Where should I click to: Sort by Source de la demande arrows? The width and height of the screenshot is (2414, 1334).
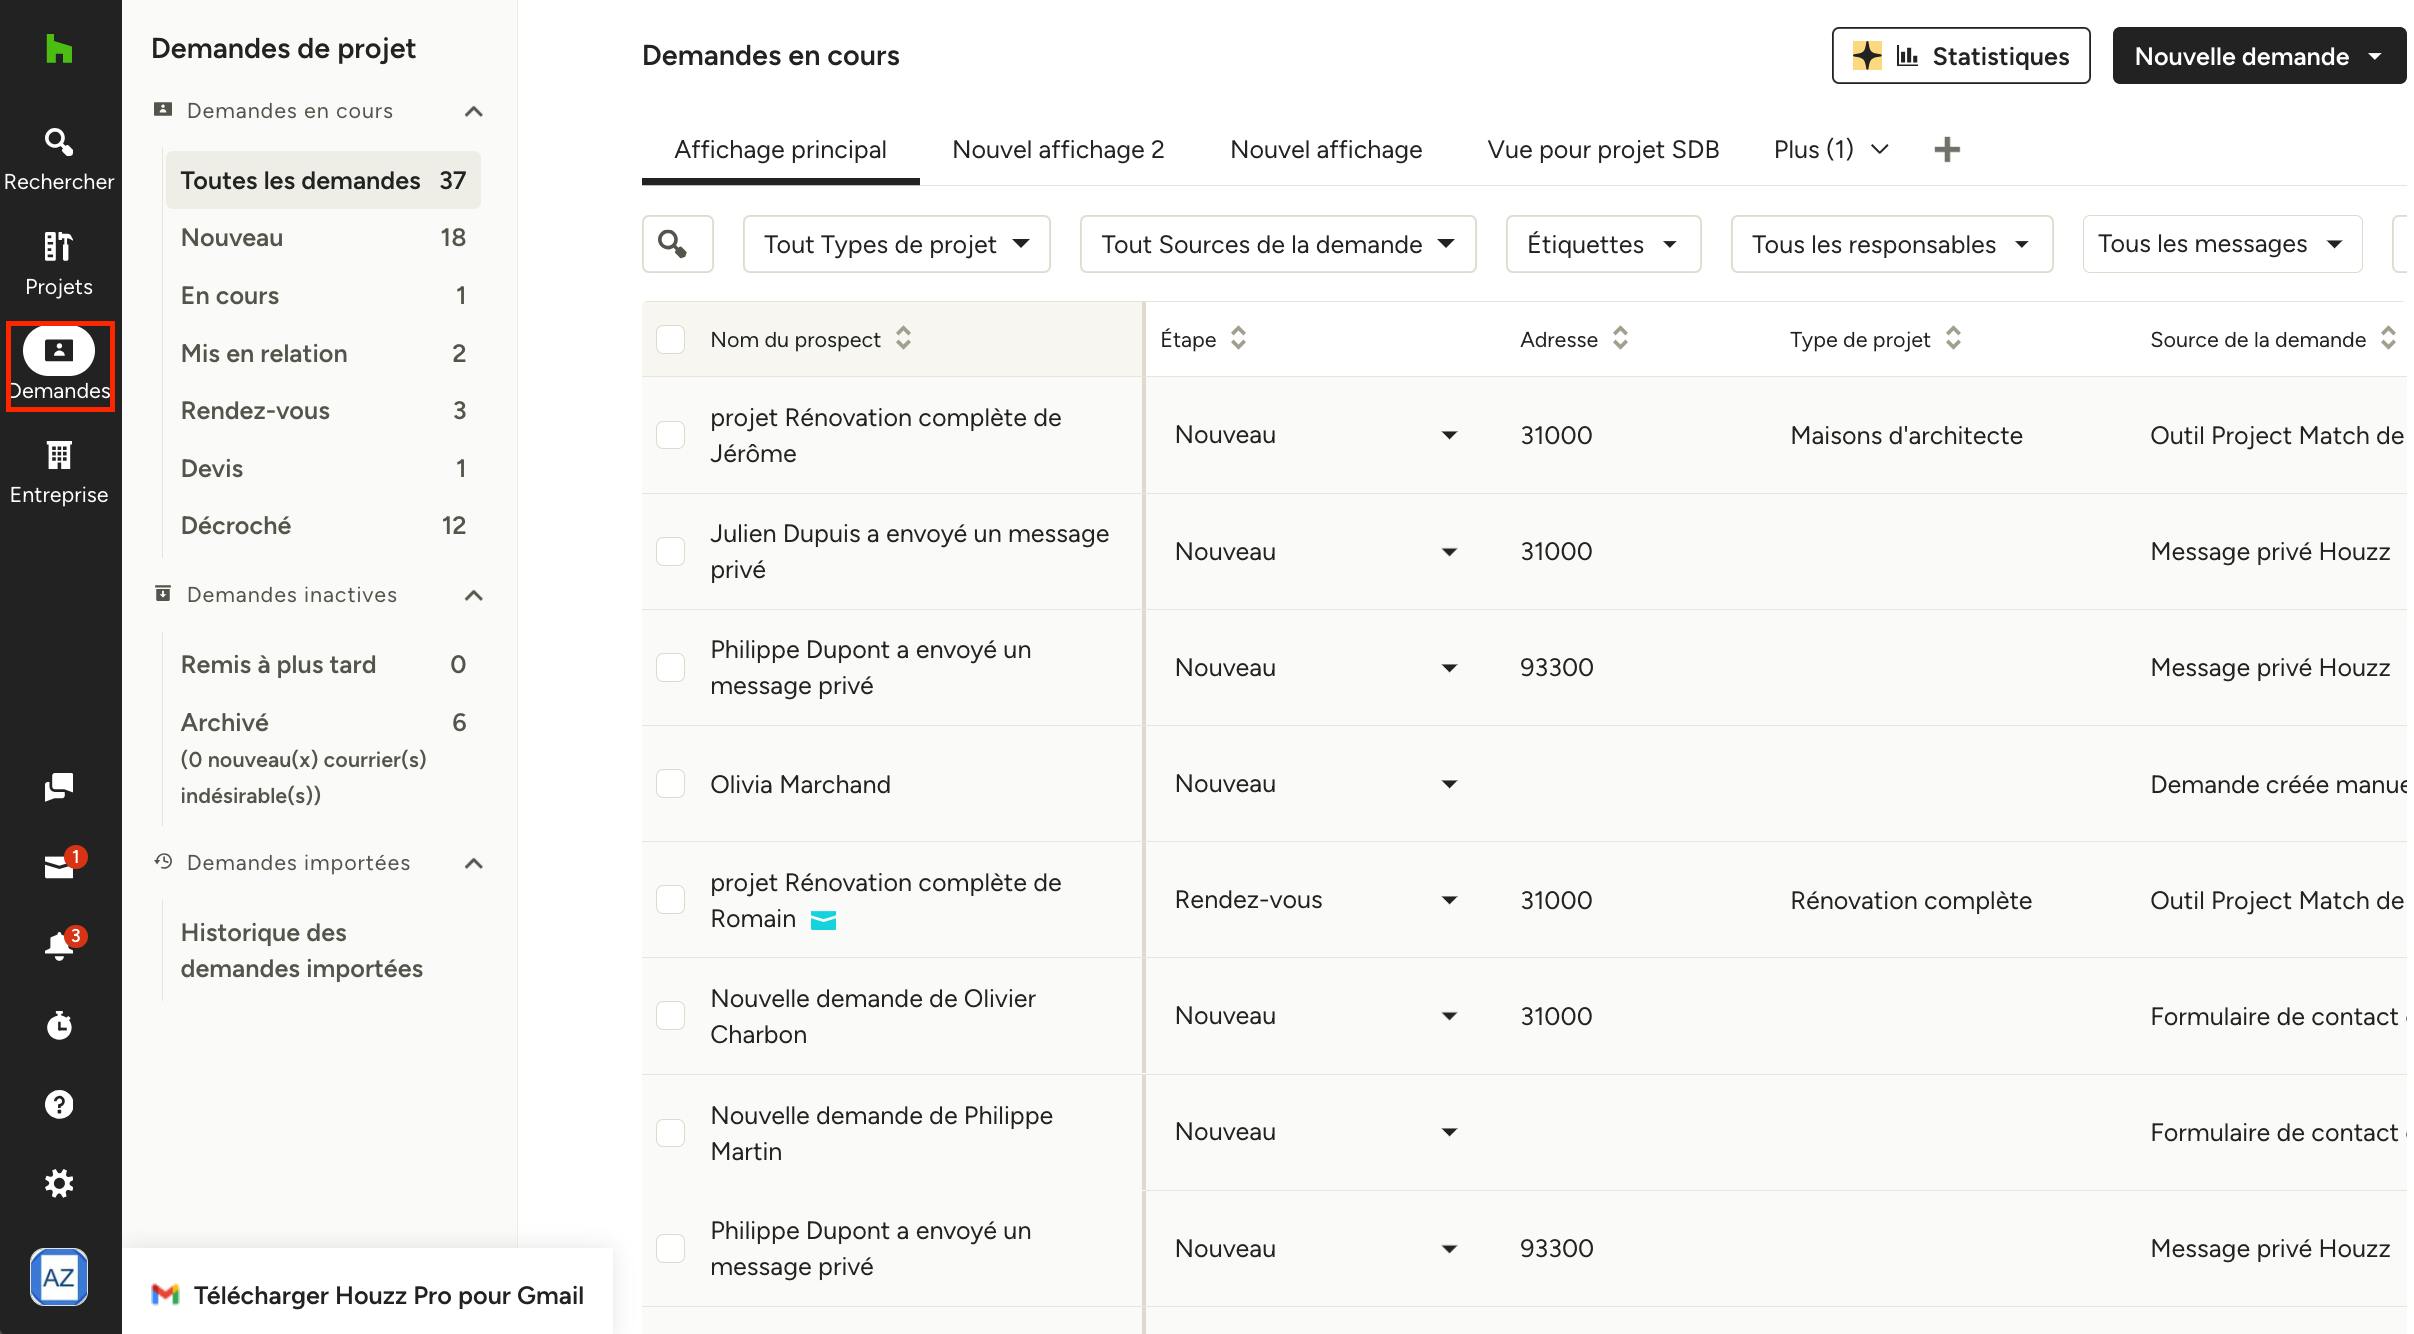pos(2388,338)
